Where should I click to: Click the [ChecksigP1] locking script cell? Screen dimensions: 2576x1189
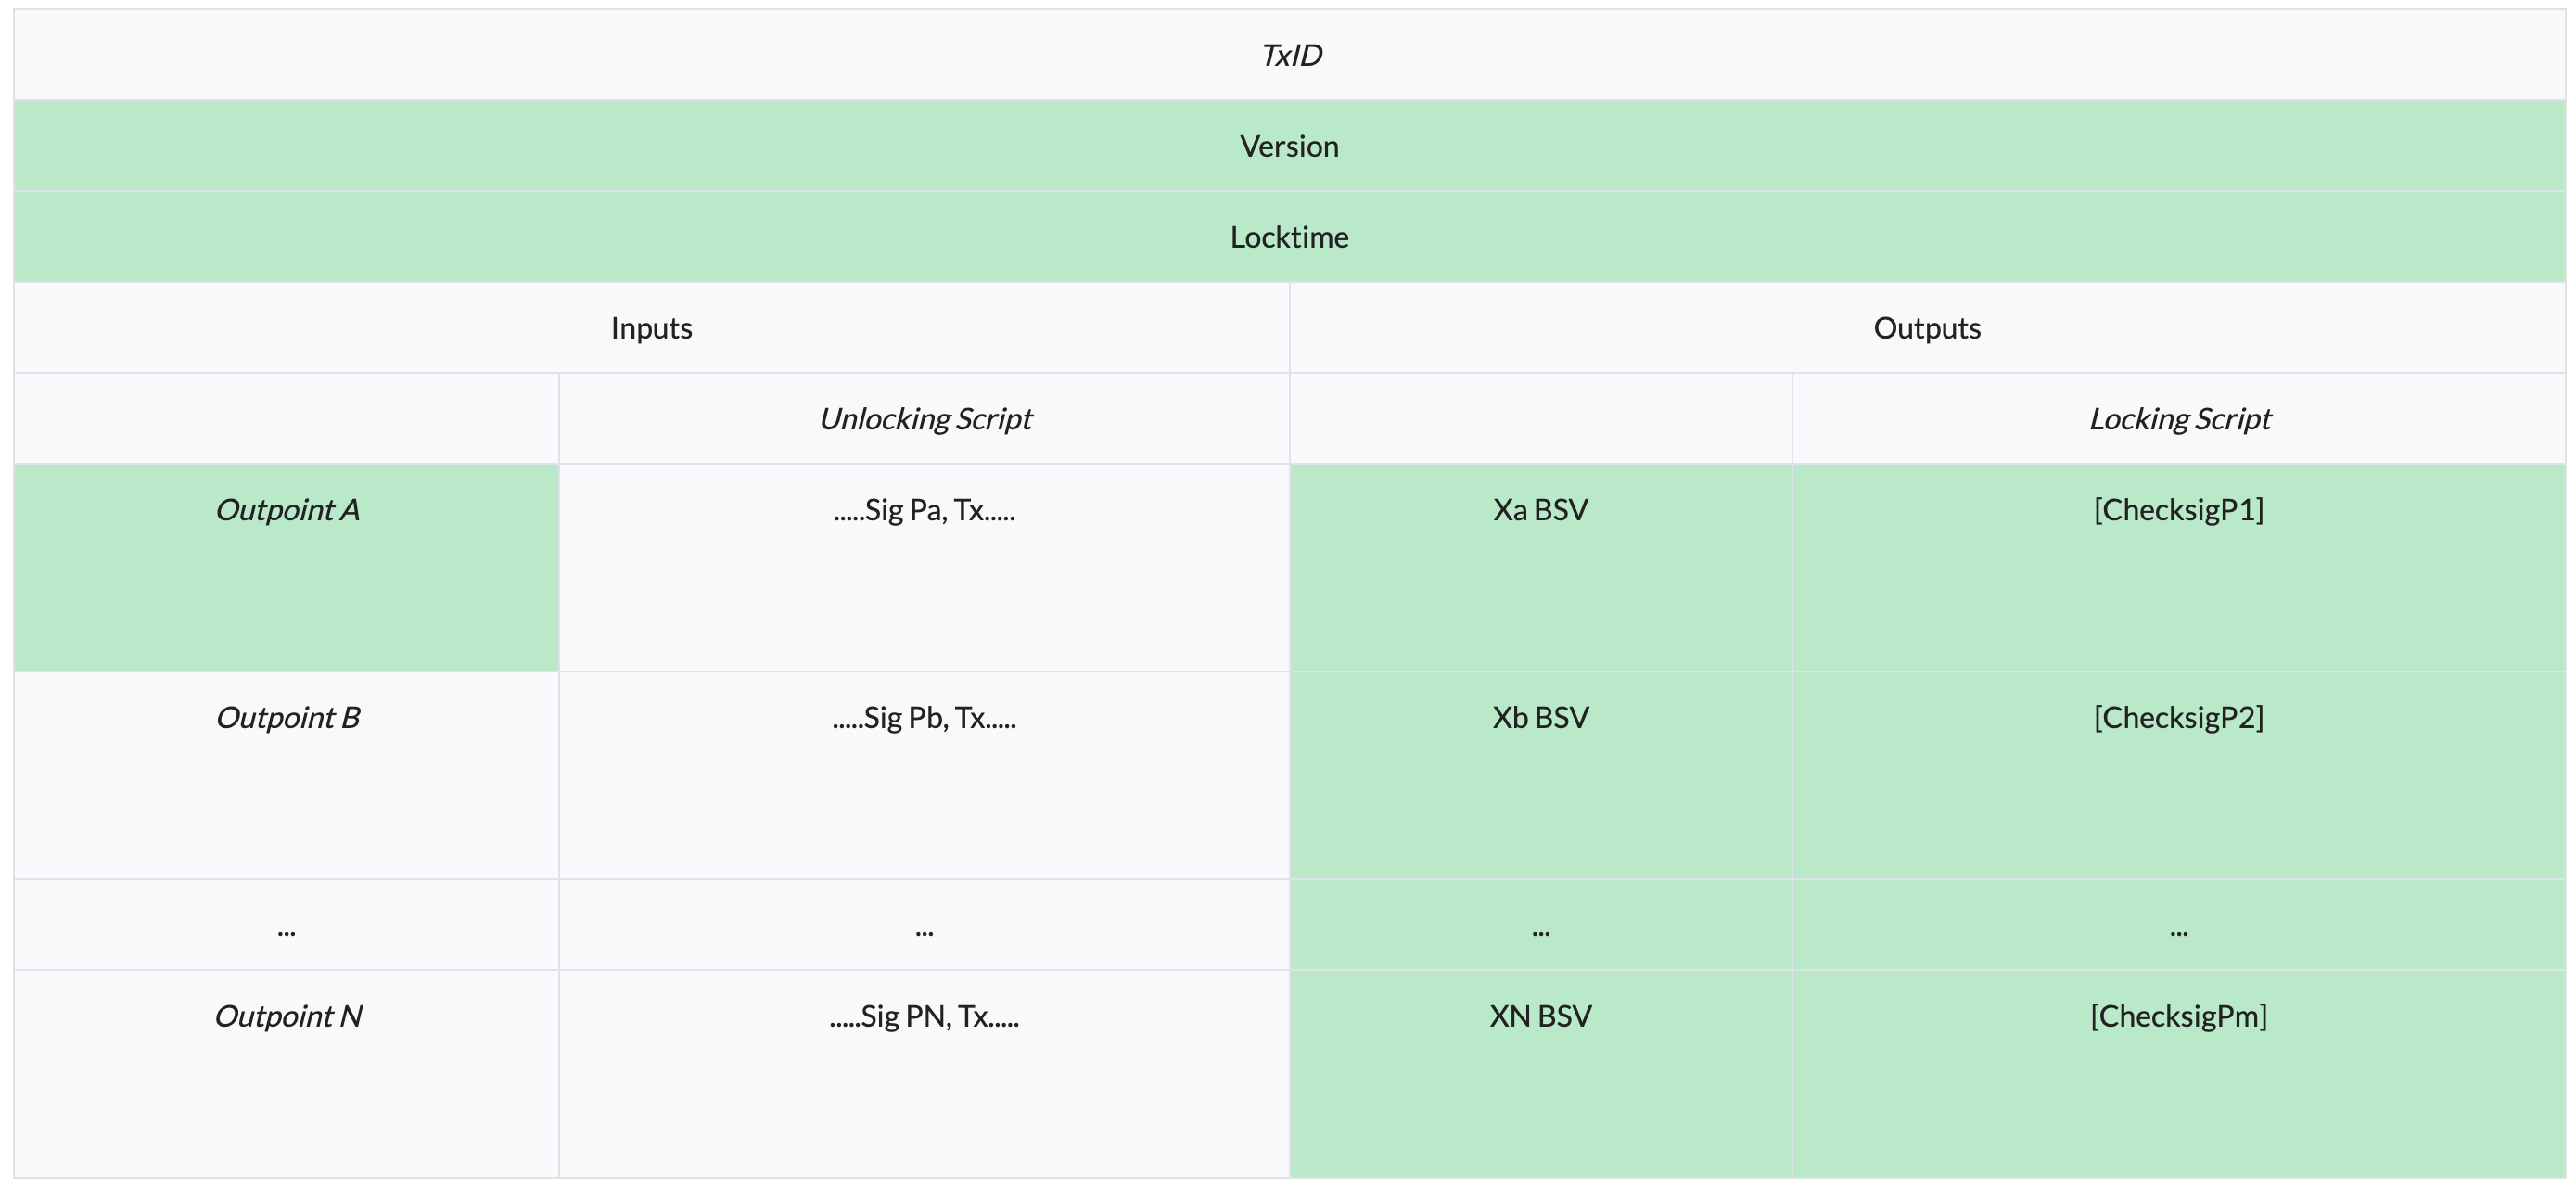coord(2178,510)
